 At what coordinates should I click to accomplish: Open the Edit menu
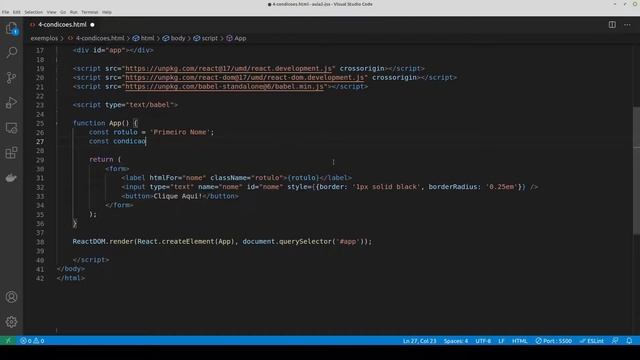click(16, 12)
